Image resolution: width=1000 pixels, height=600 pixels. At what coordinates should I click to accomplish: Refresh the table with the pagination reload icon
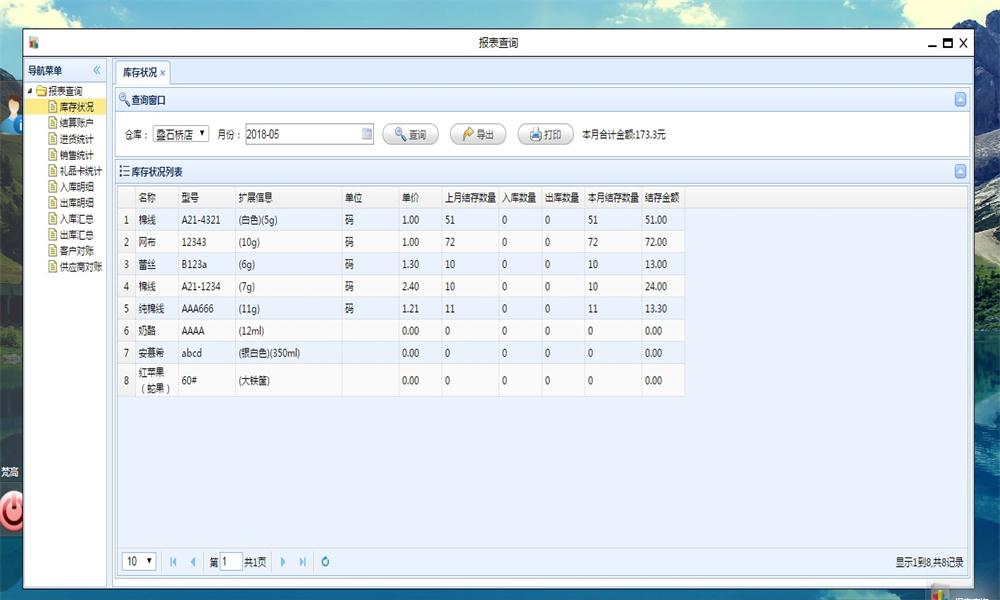tap(325, 562)
